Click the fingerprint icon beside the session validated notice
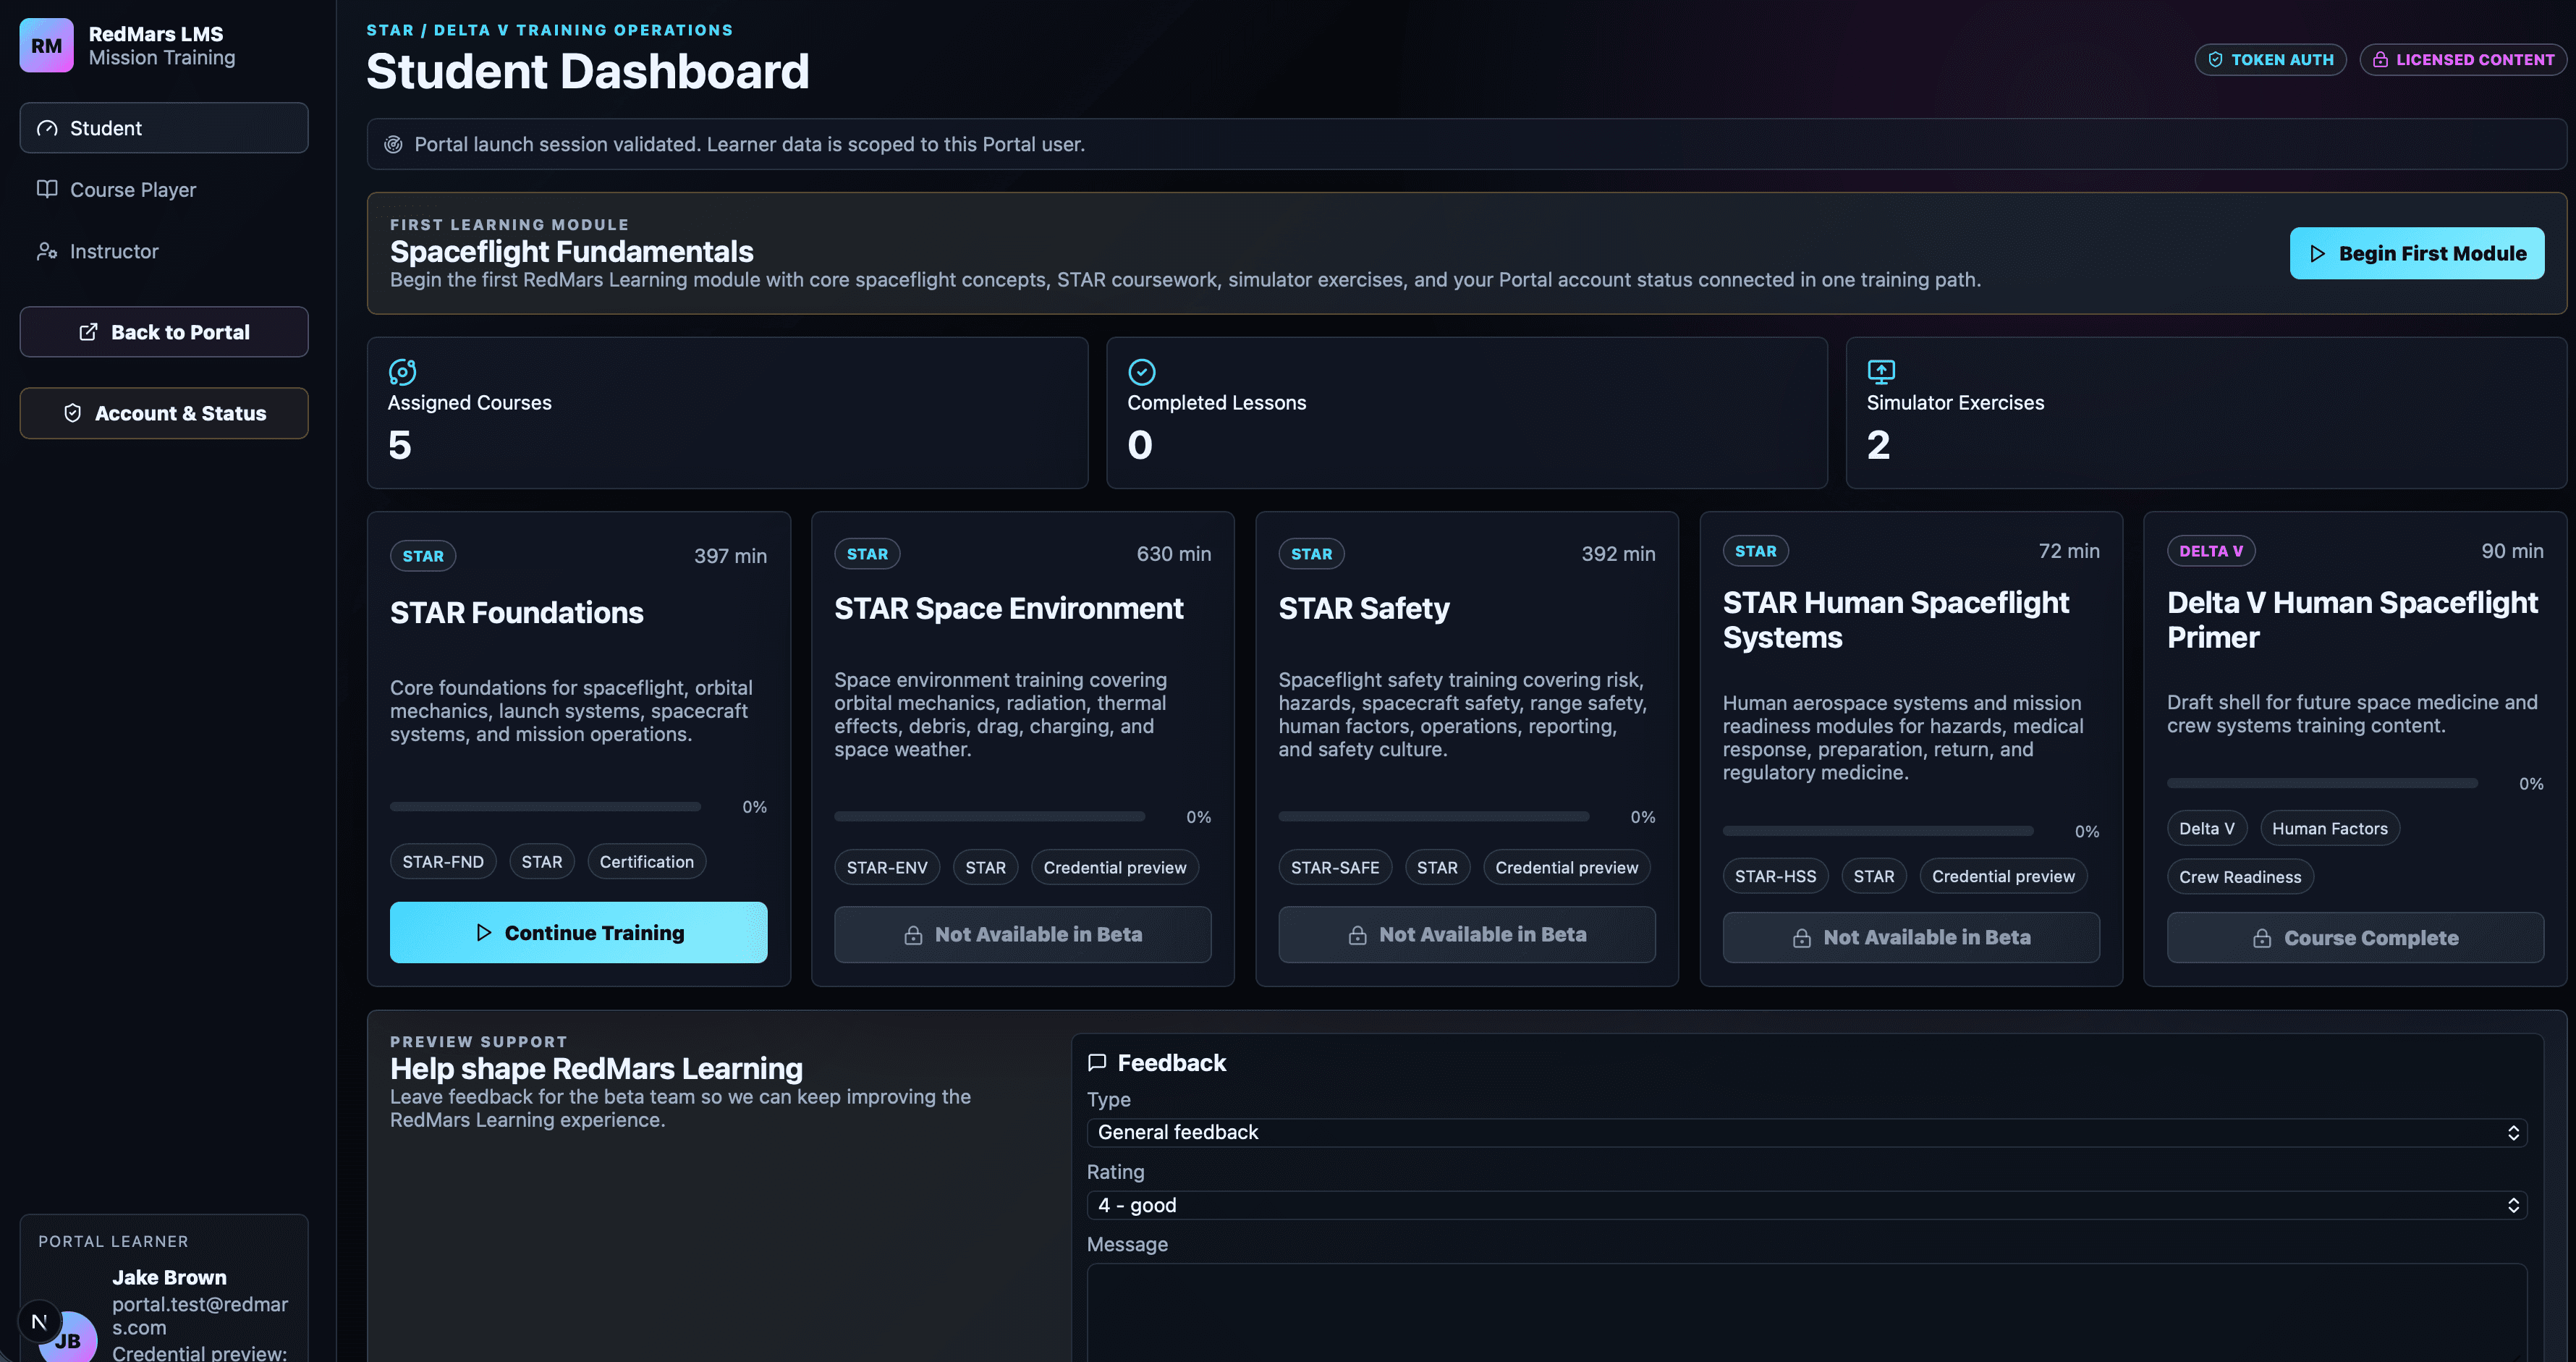This screenshot has width=2576, height=1362. coord(394,144)
